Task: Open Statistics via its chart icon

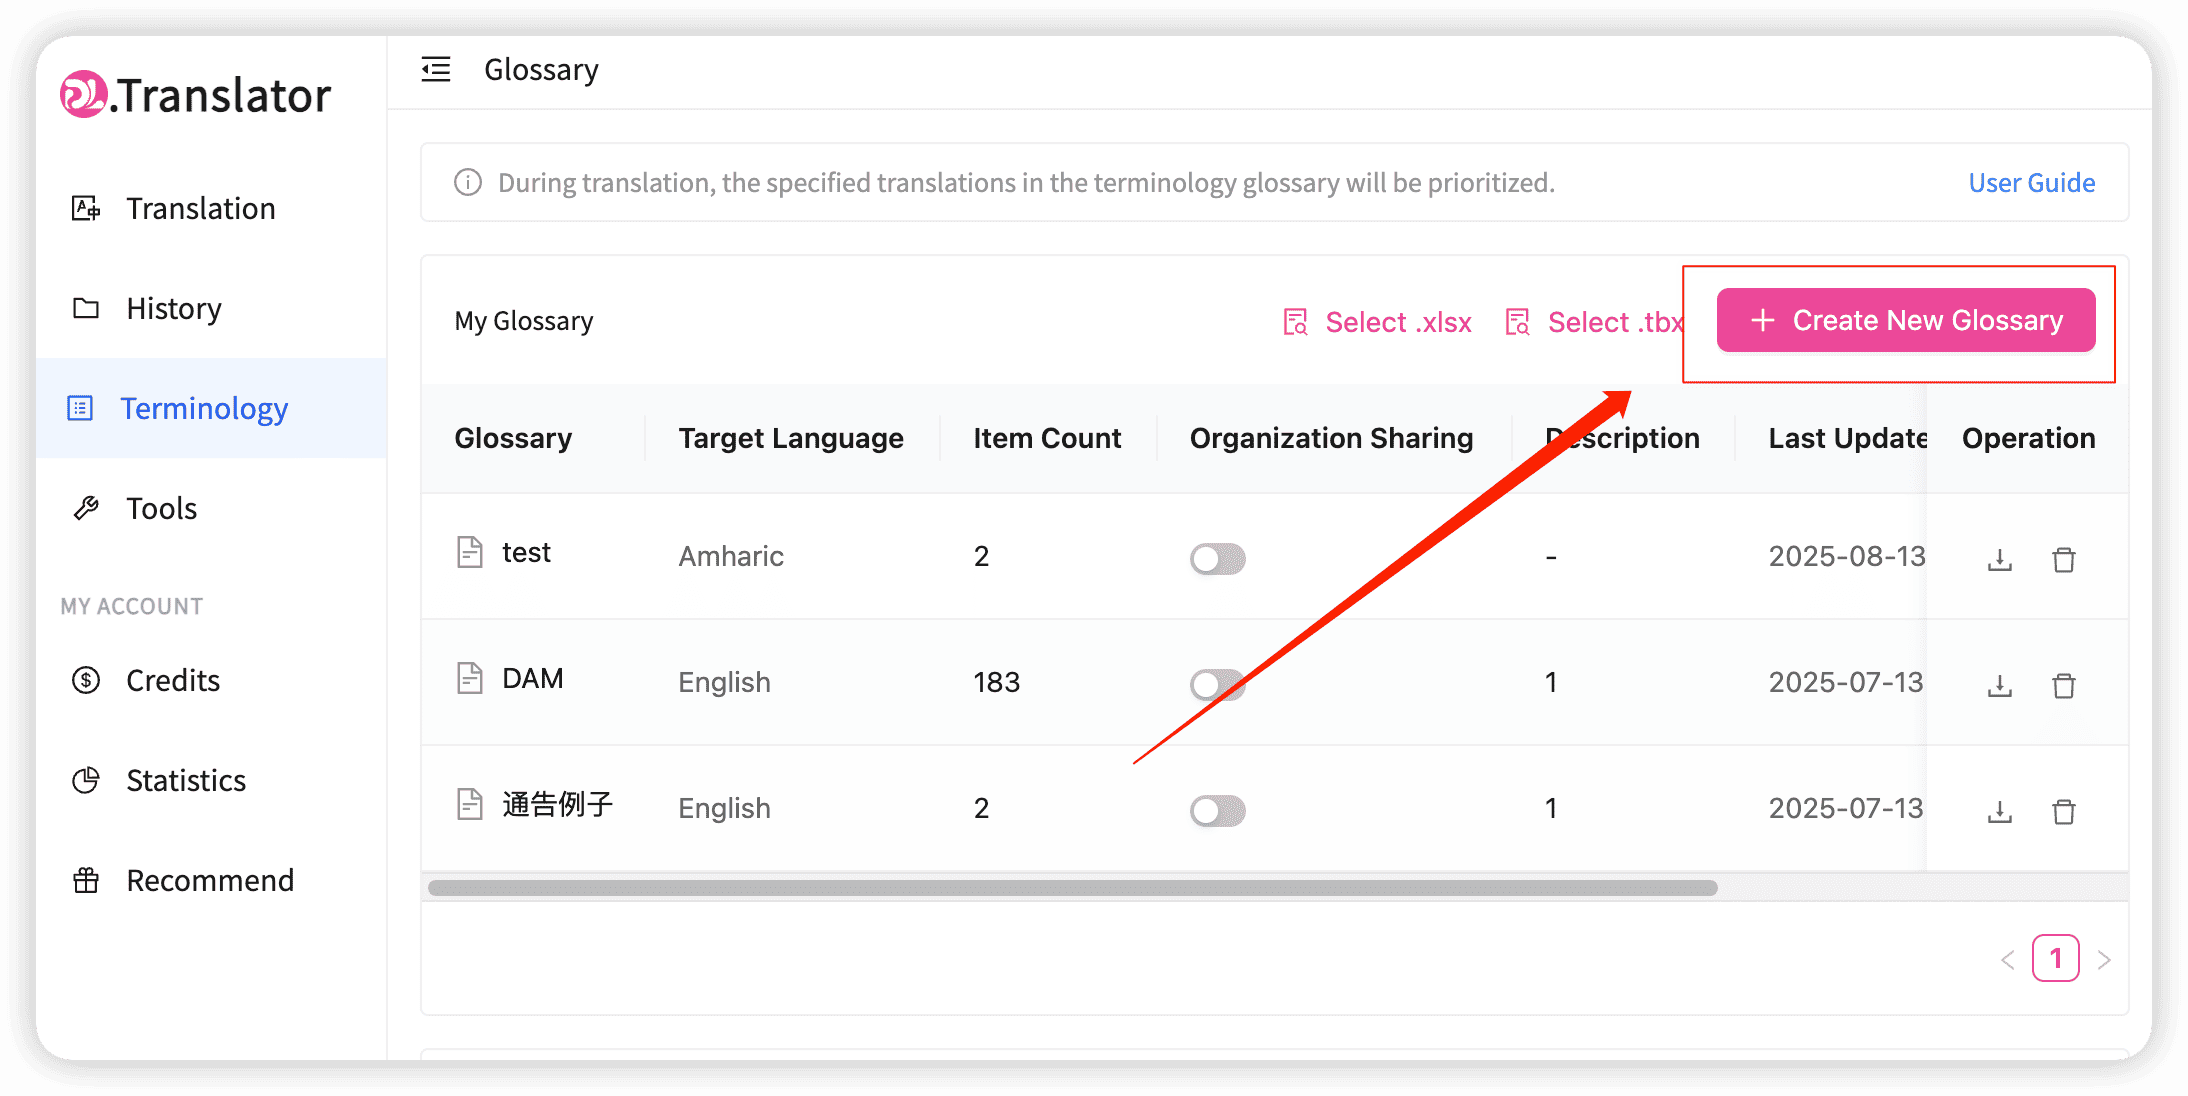Action: click(x=86, y=780)
